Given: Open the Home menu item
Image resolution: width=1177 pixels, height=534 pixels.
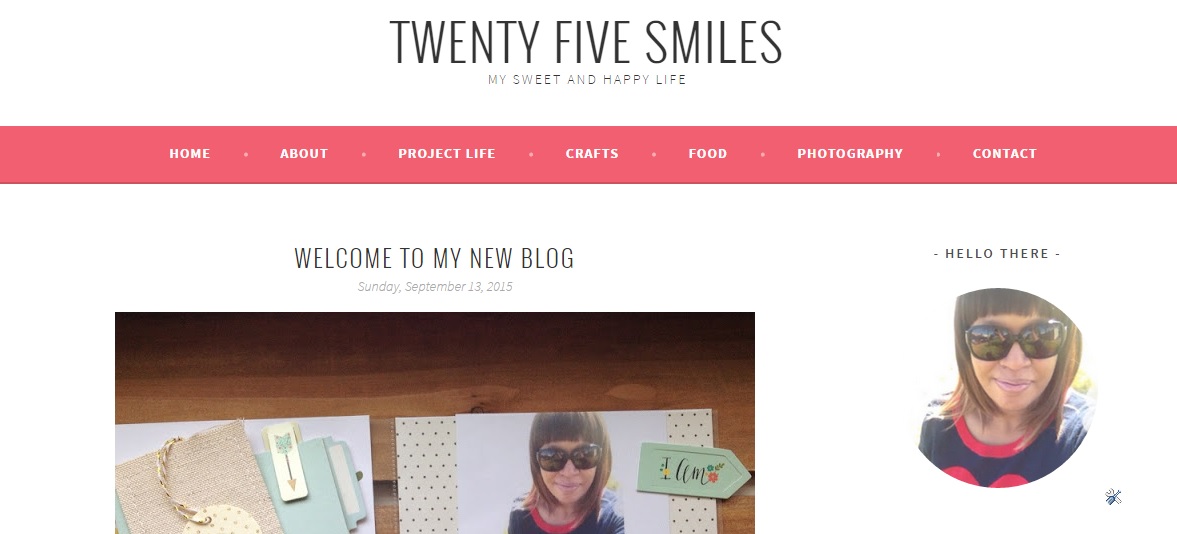Looking at the screenshot, I should click(x=189, y=153).
